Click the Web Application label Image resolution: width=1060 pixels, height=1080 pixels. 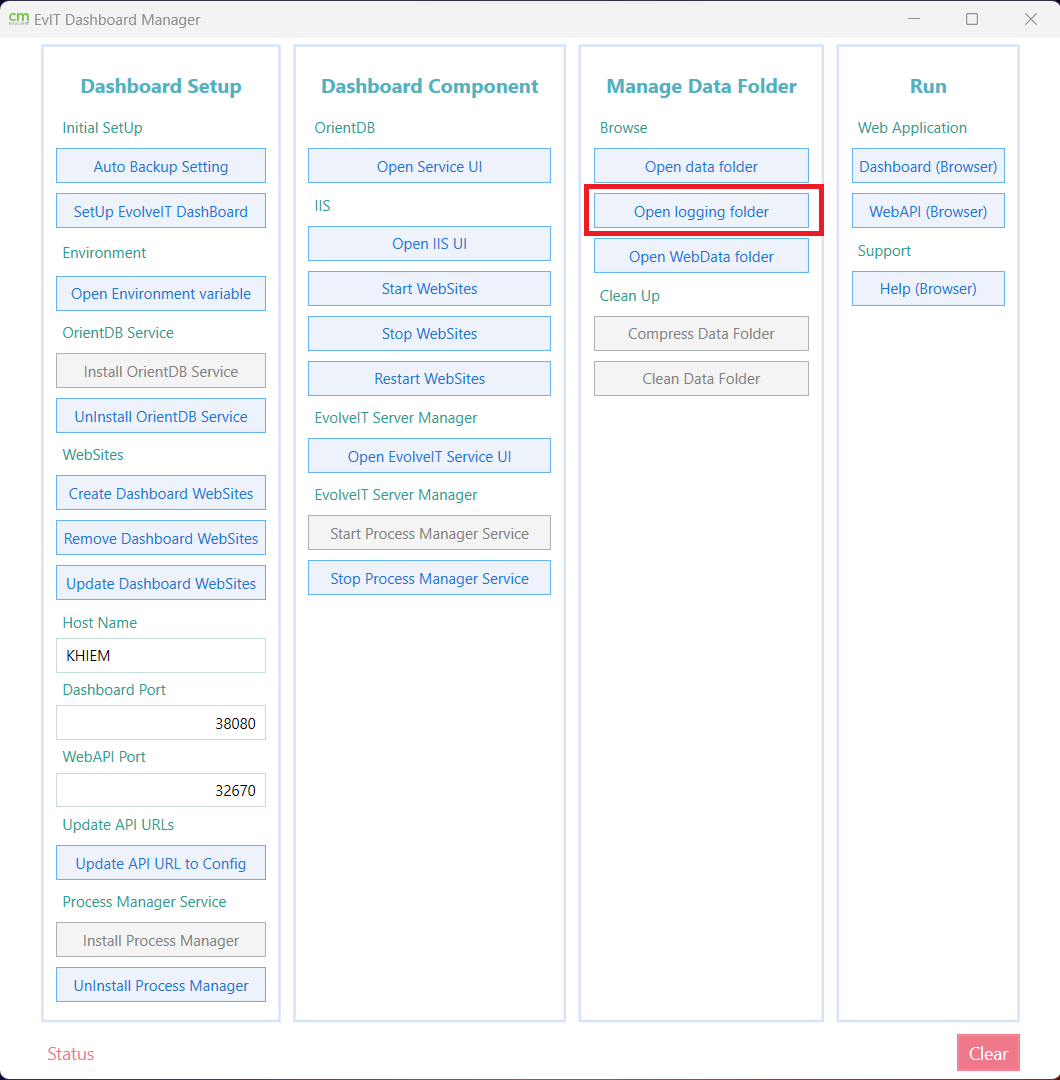(x=911, y=127)
